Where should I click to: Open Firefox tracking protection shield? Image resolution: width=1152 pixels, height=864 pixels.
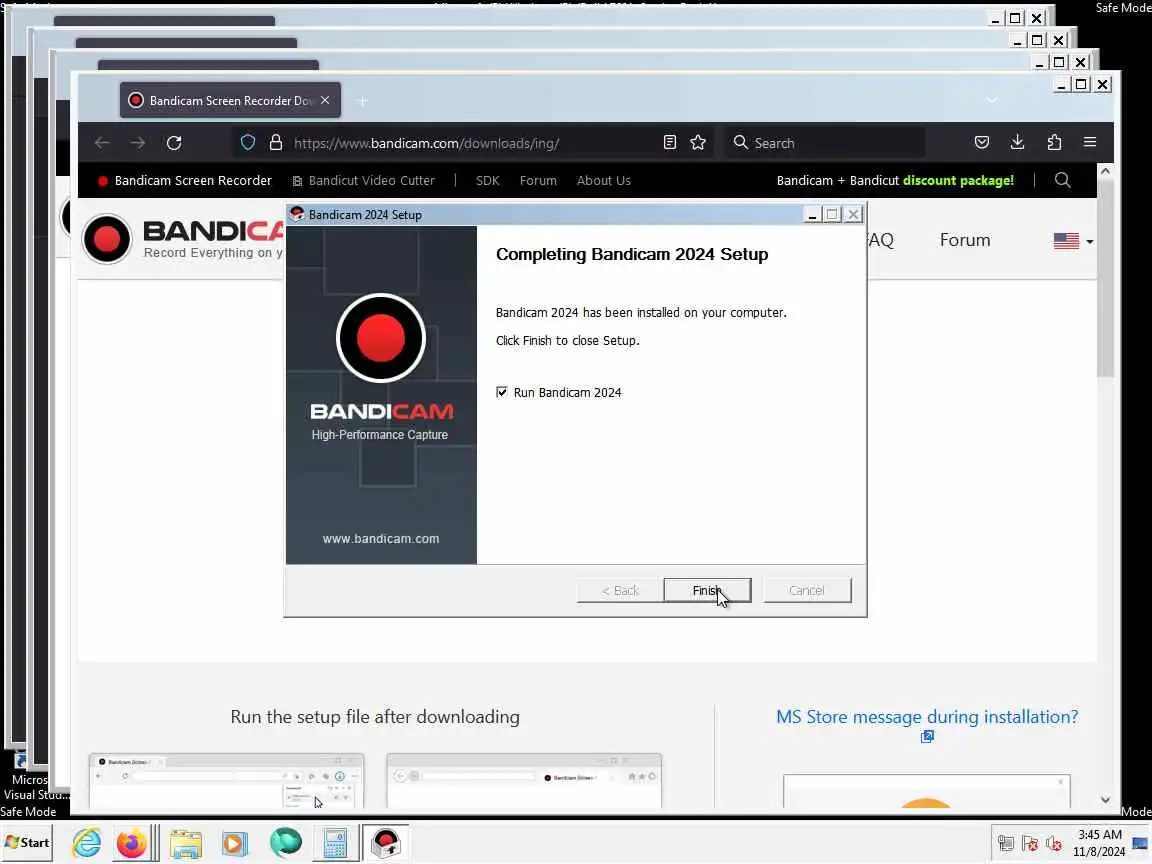click(x=248, y=143)
